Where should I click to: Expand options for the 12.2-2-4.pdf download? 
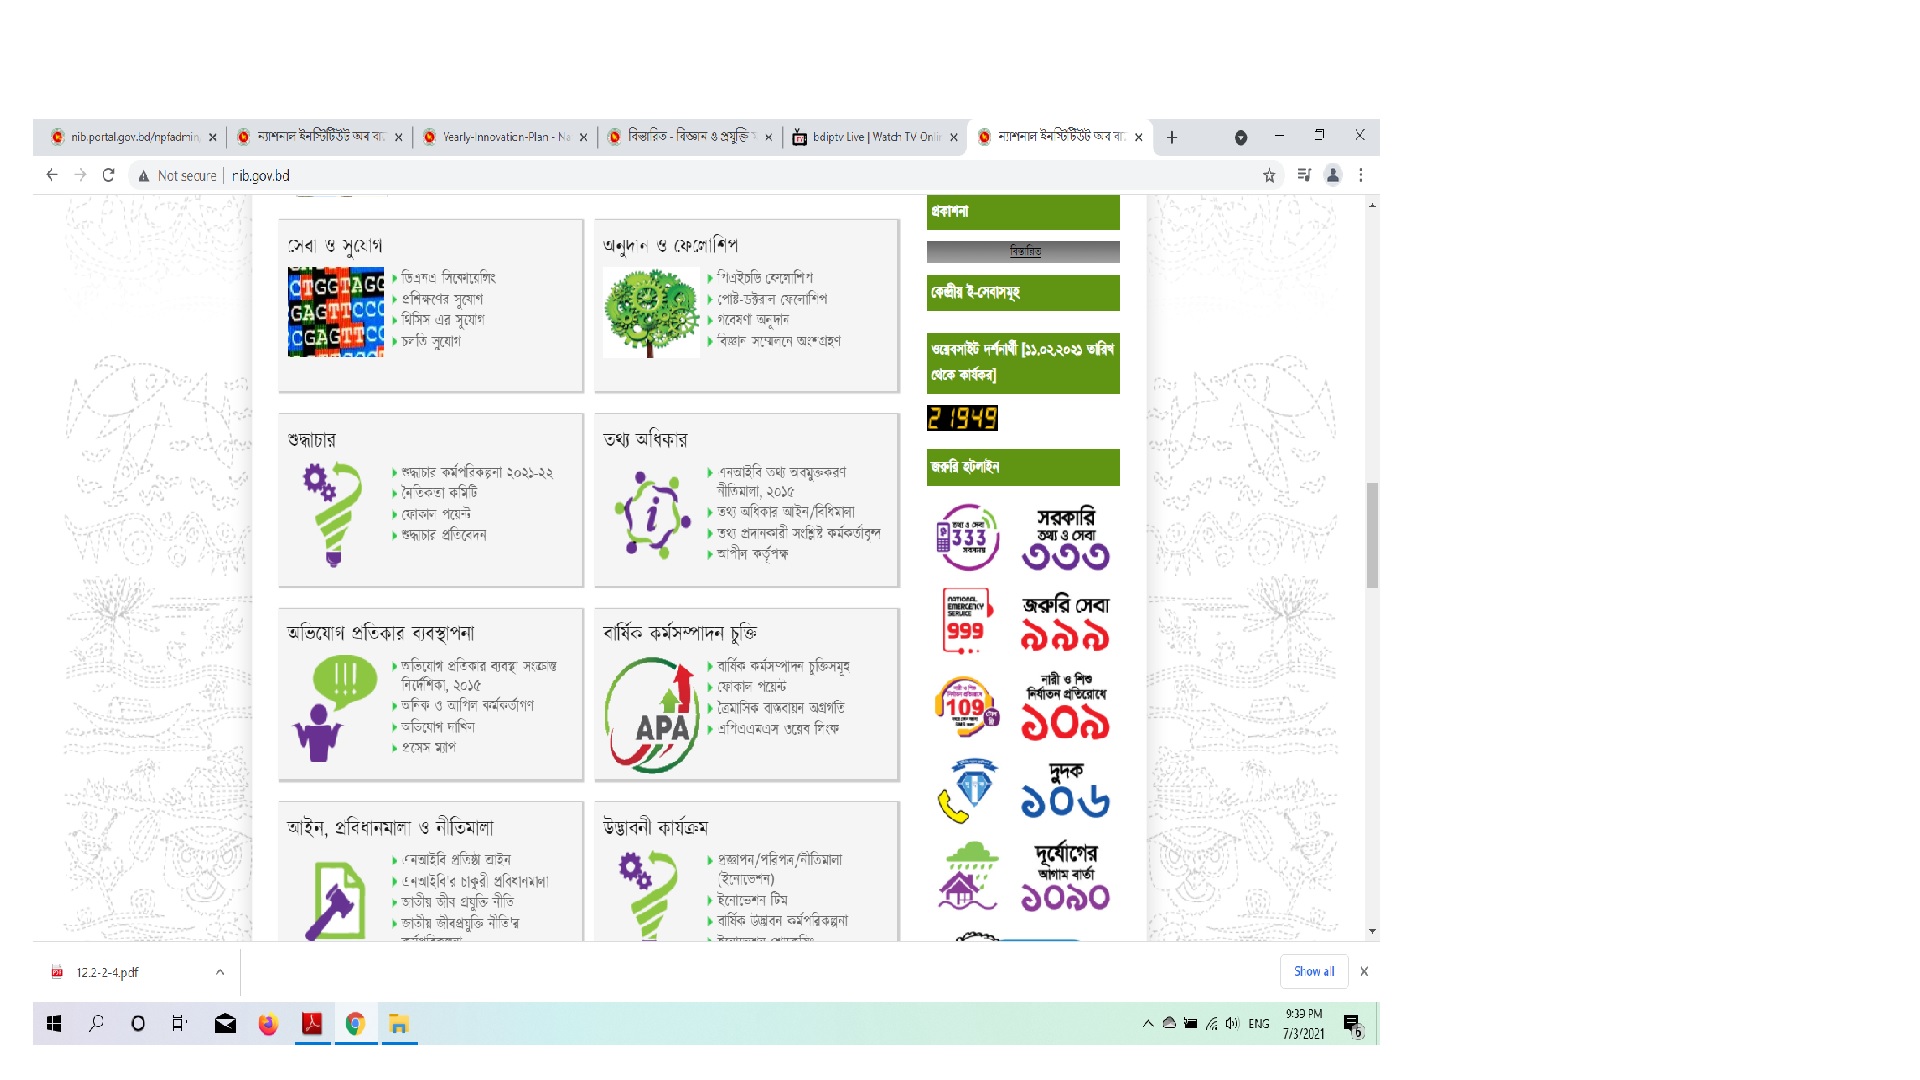coord(220,972)
